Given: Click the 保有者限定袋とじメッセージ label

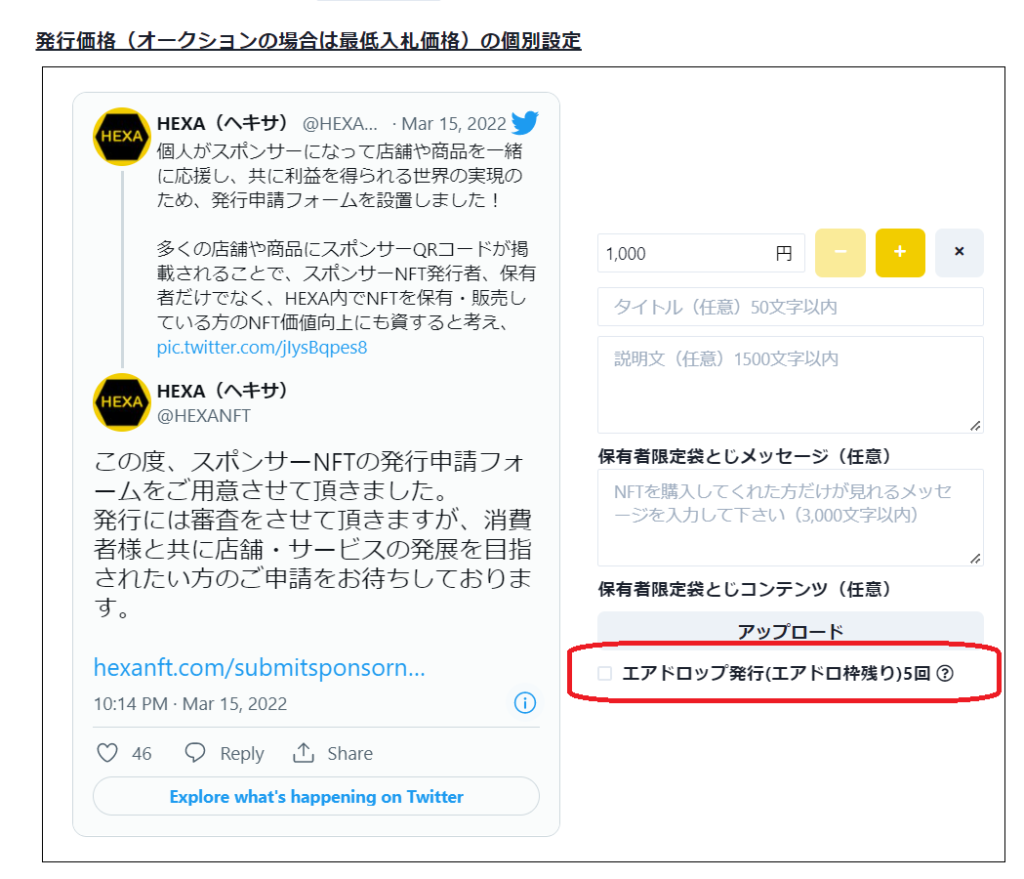Looking at the screenshot, I should (x=744, y=456).
